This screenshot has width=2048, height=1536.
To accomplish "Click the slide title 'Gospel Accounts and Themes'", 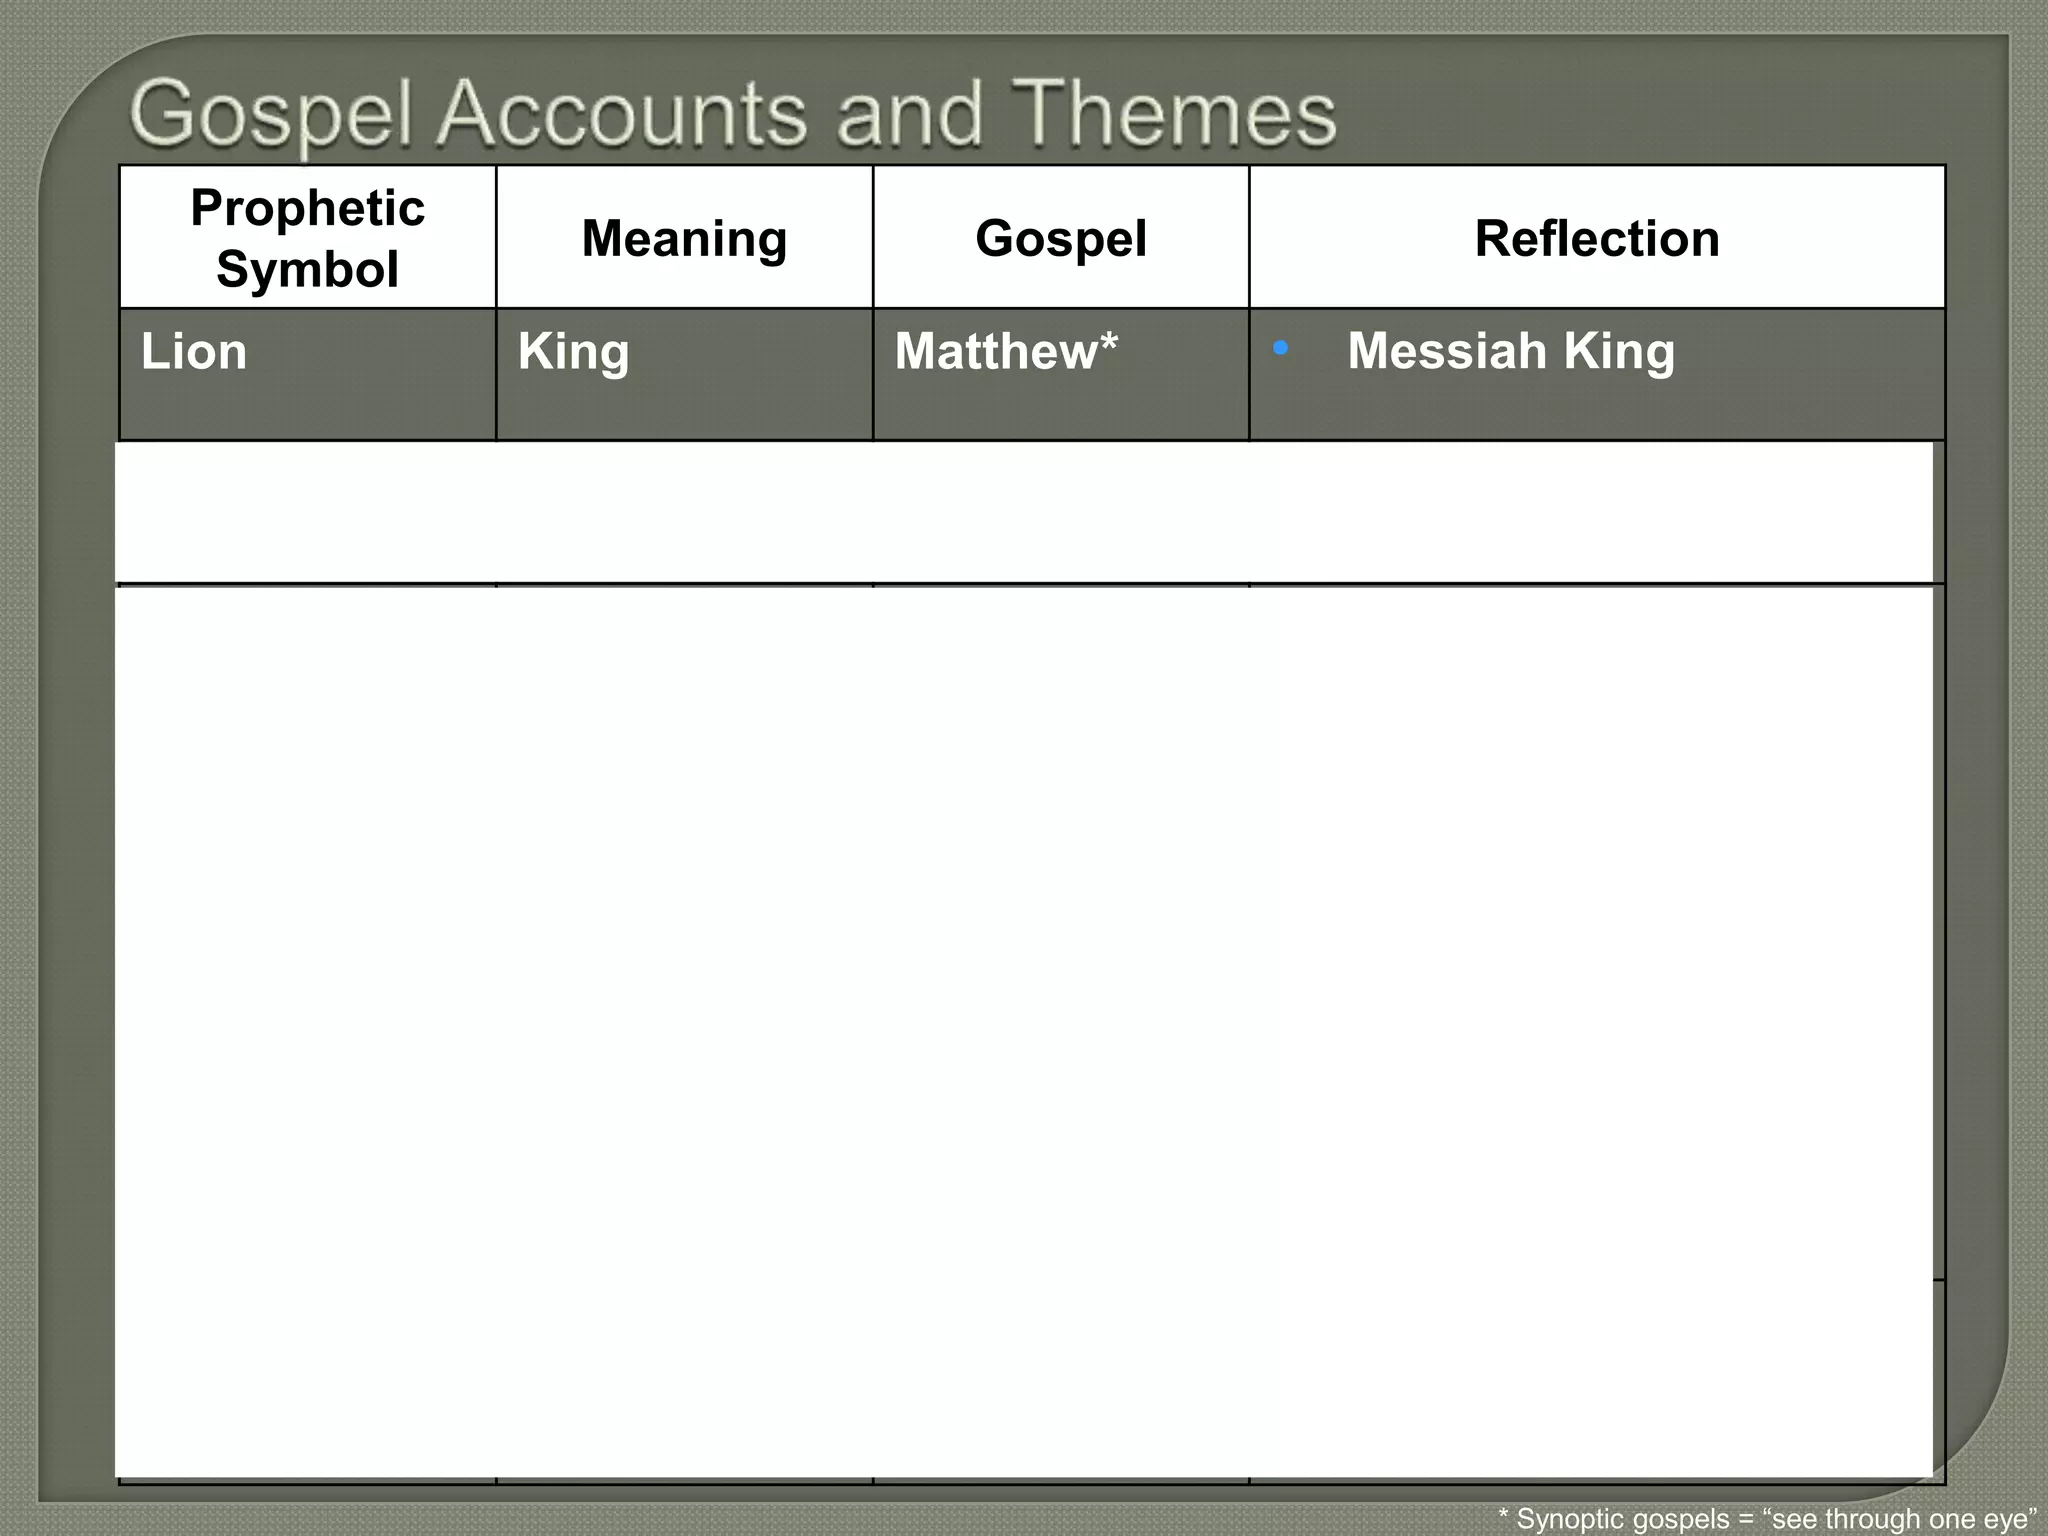I will (x=733, y=115).
